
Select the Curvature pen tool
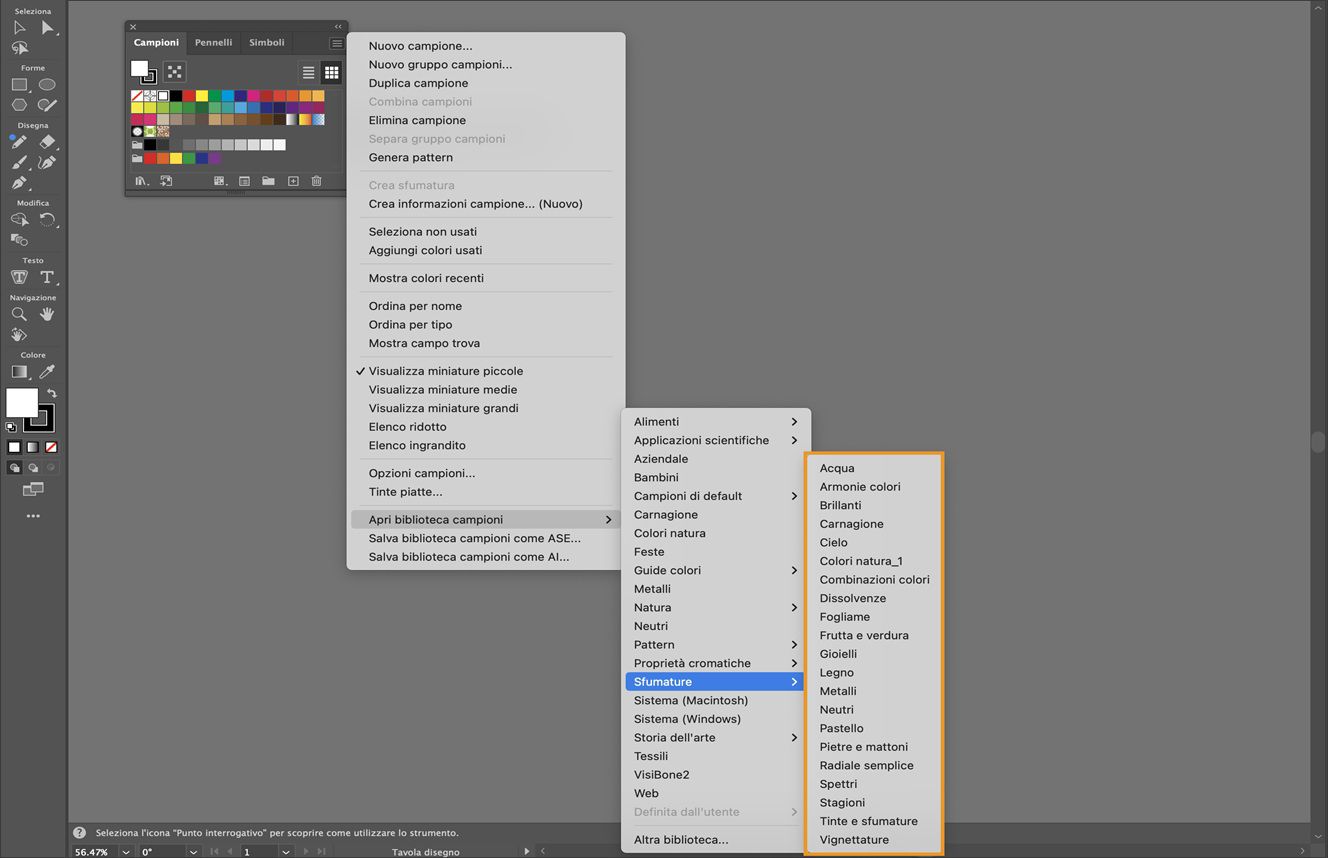[47, 163]
